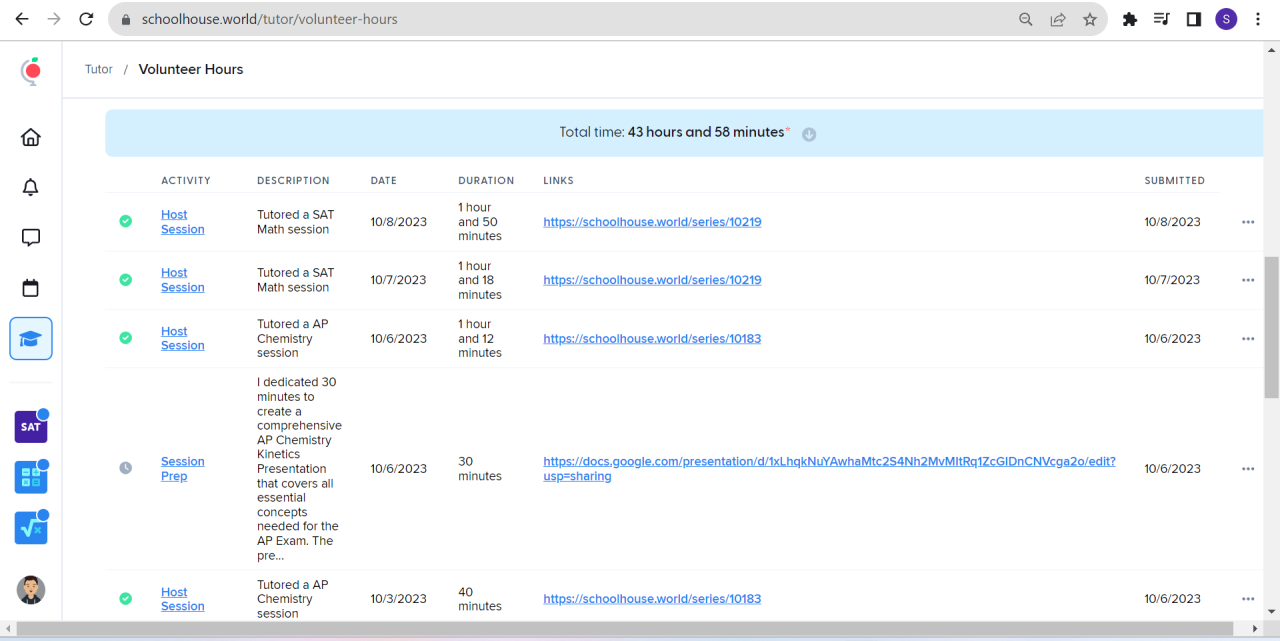This screenshot has height=641, width=1280.
Task: Open the Home icon in sidebar
Action: 31,137
